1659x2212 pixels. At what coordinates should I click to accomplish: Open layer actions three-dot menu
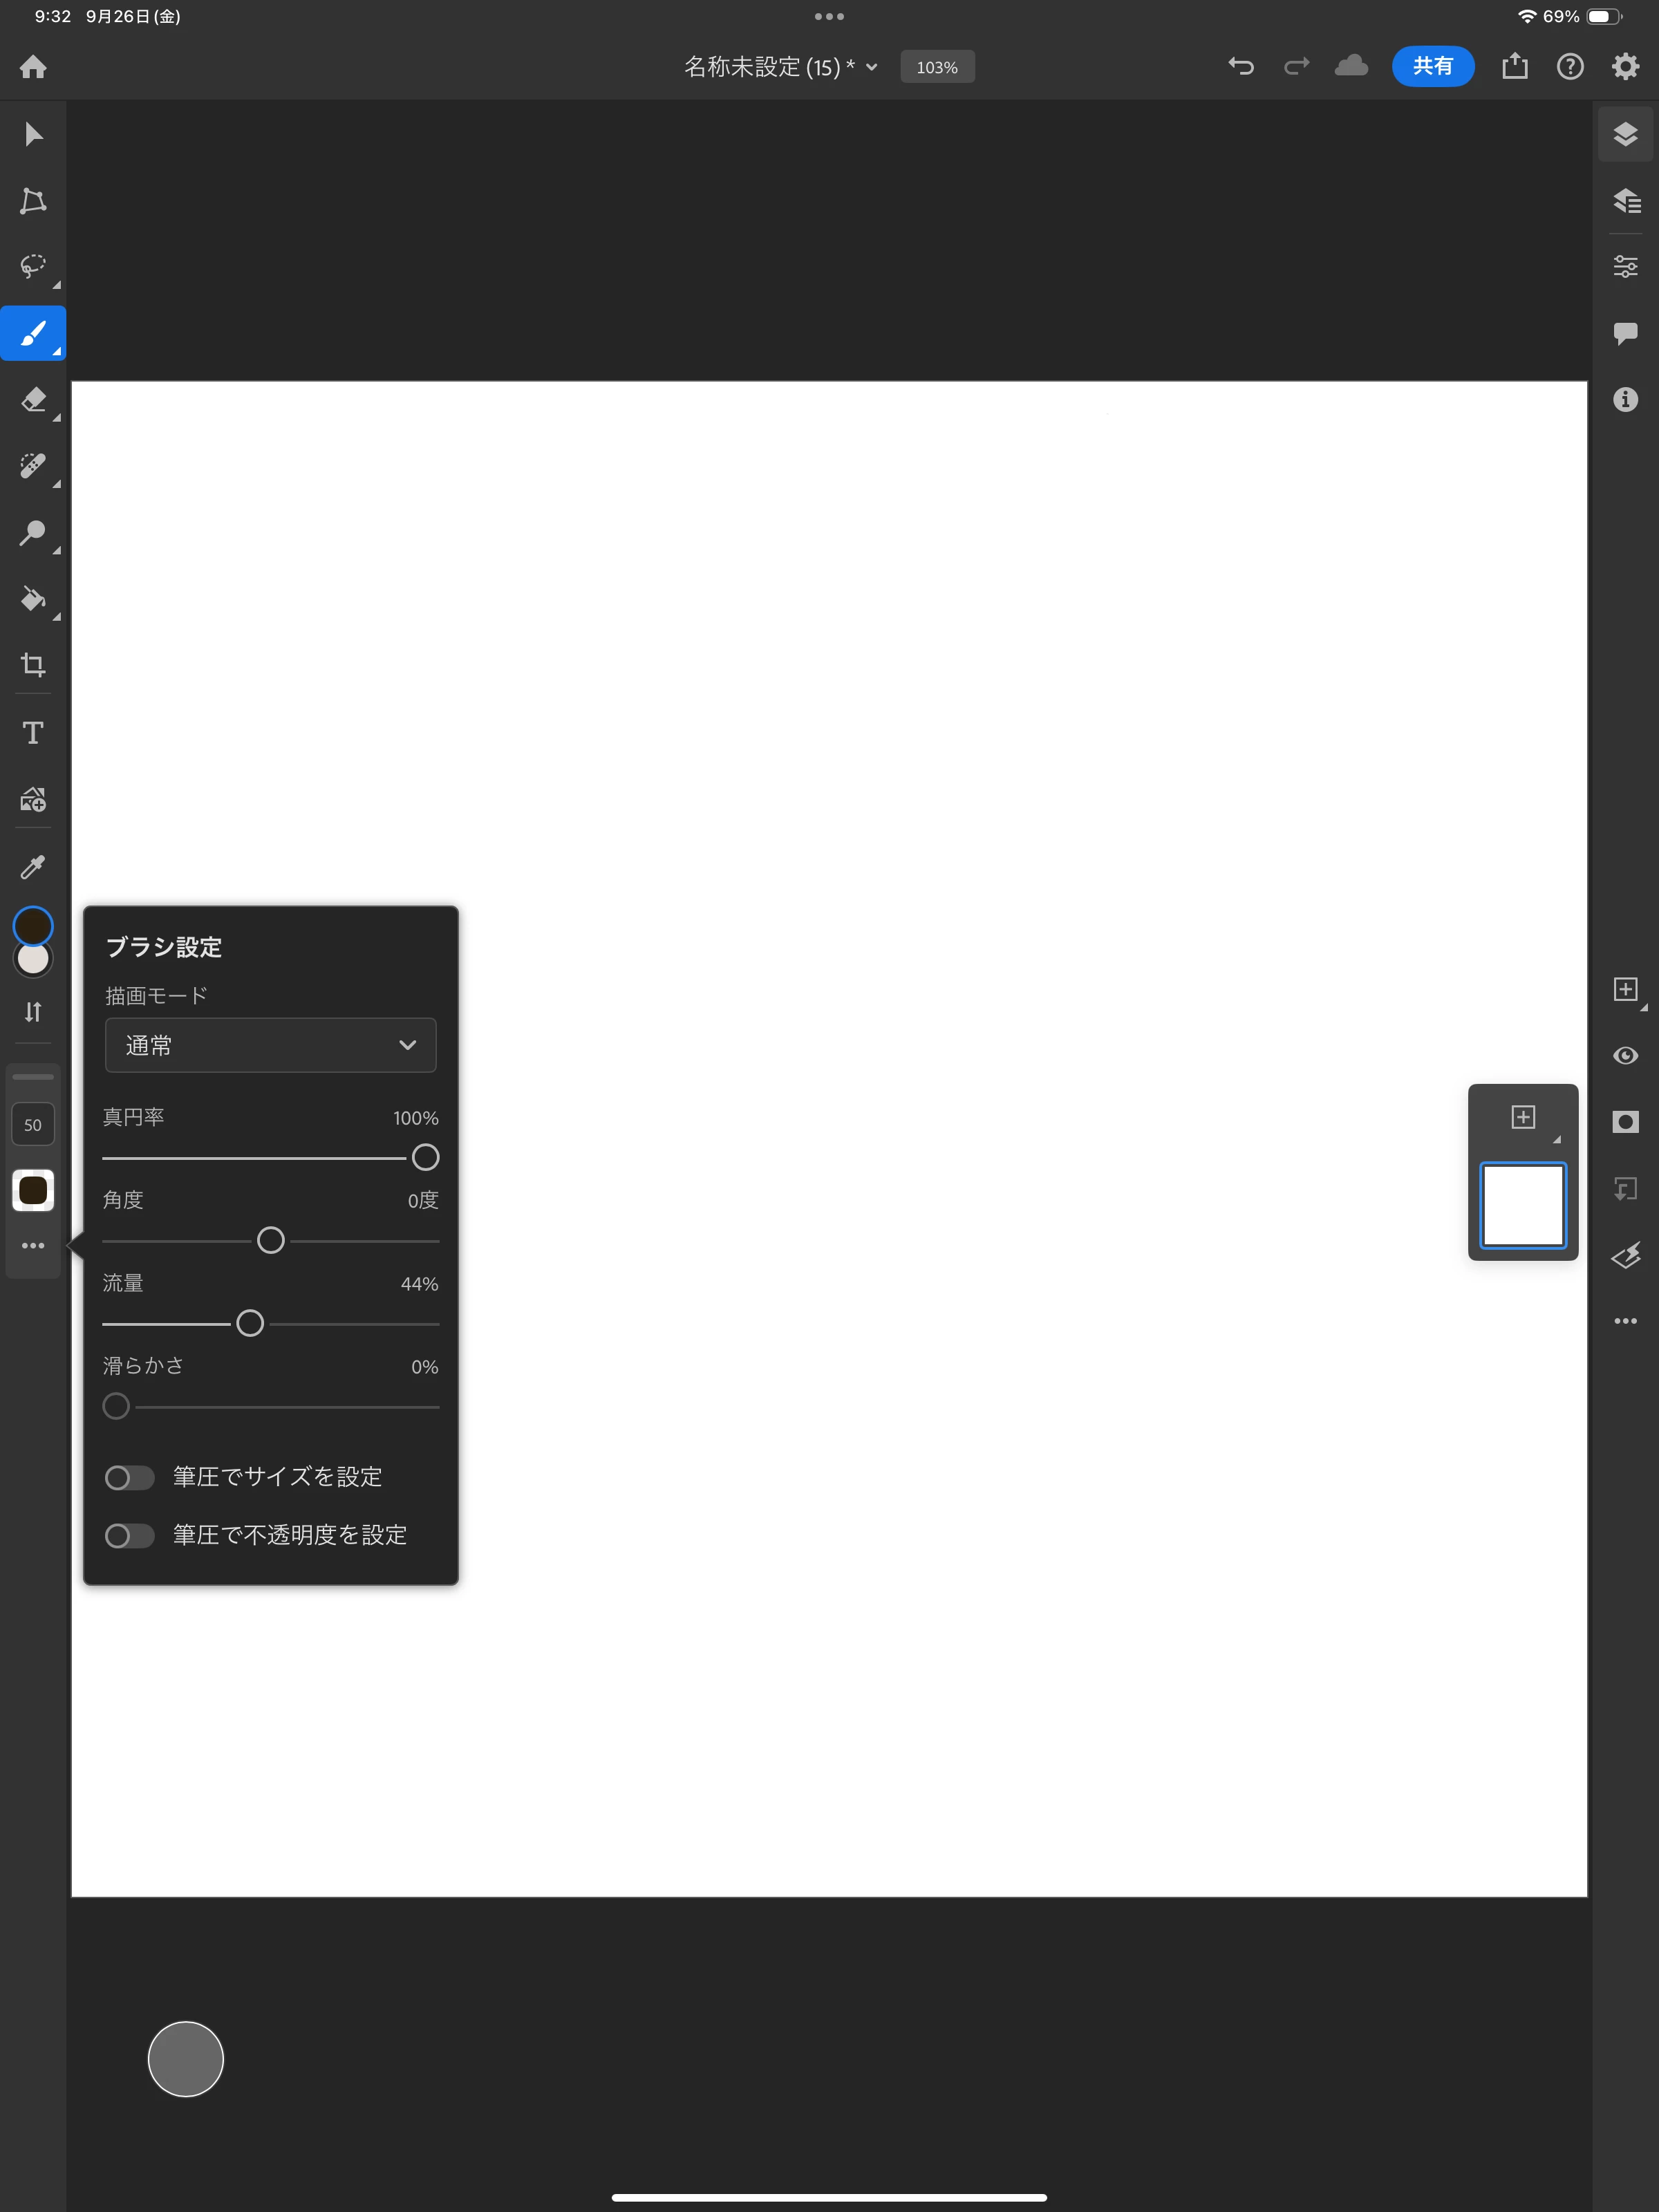click(1625, 1321)
